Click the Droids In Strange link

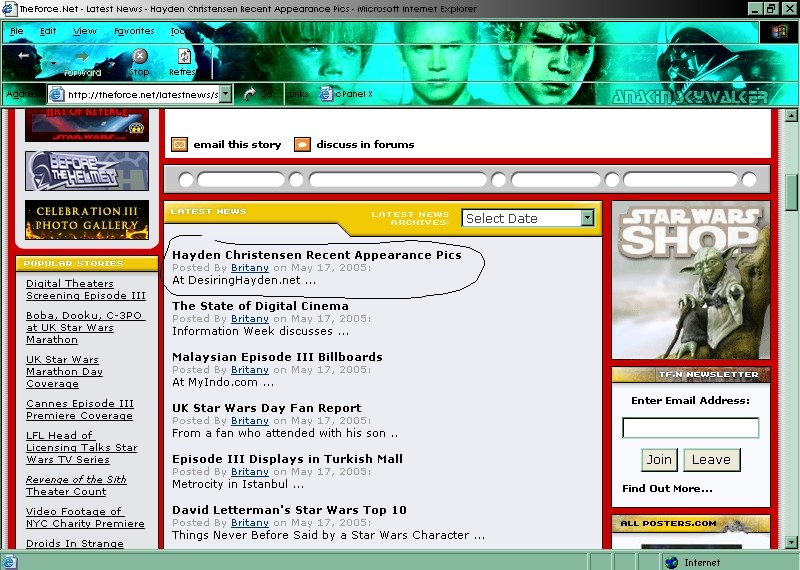coord(74,543)
